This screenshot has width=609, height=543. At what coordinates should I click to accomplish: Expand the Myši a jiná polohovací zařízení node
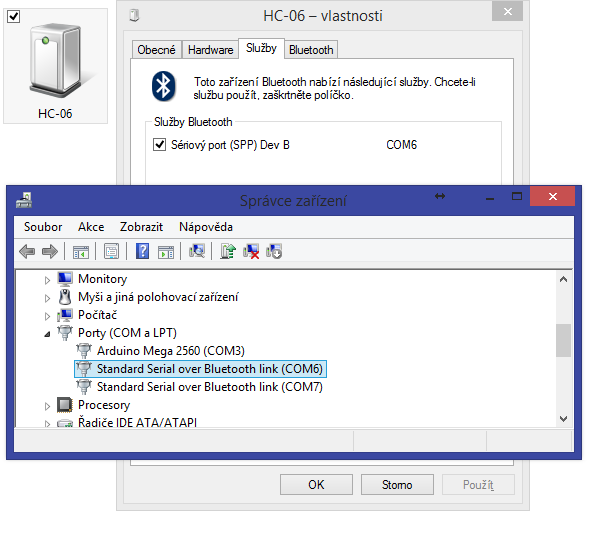[x=47, y=298]
